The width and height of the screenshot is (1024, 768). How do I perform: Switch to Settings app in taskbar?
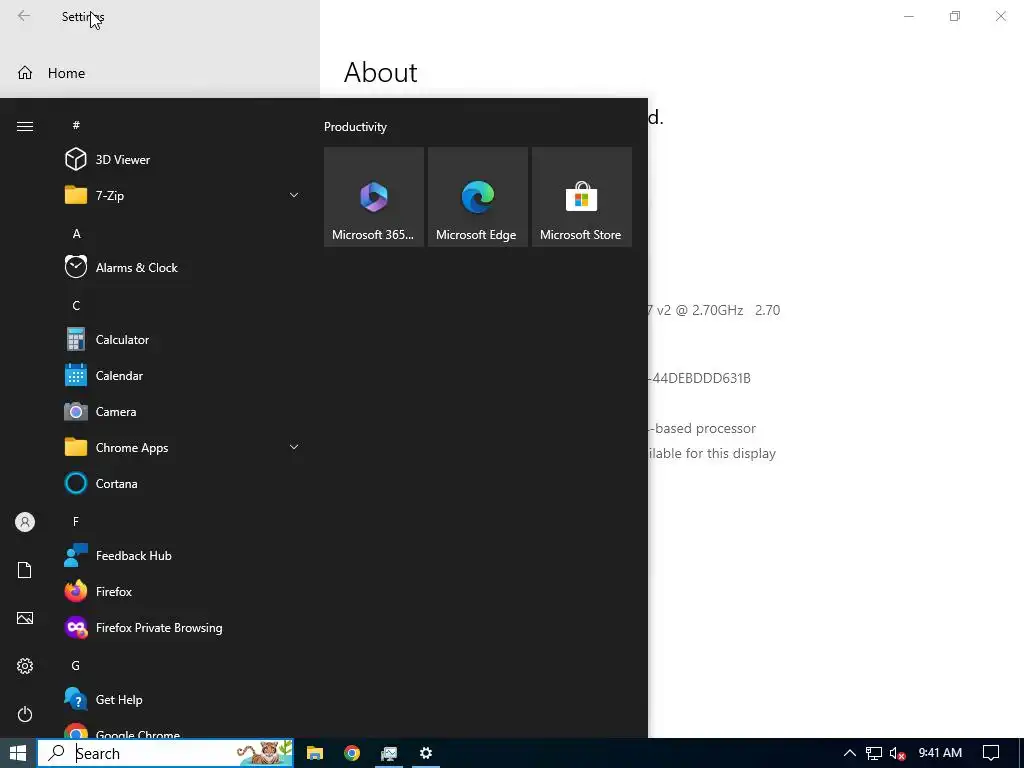(426, 753)
